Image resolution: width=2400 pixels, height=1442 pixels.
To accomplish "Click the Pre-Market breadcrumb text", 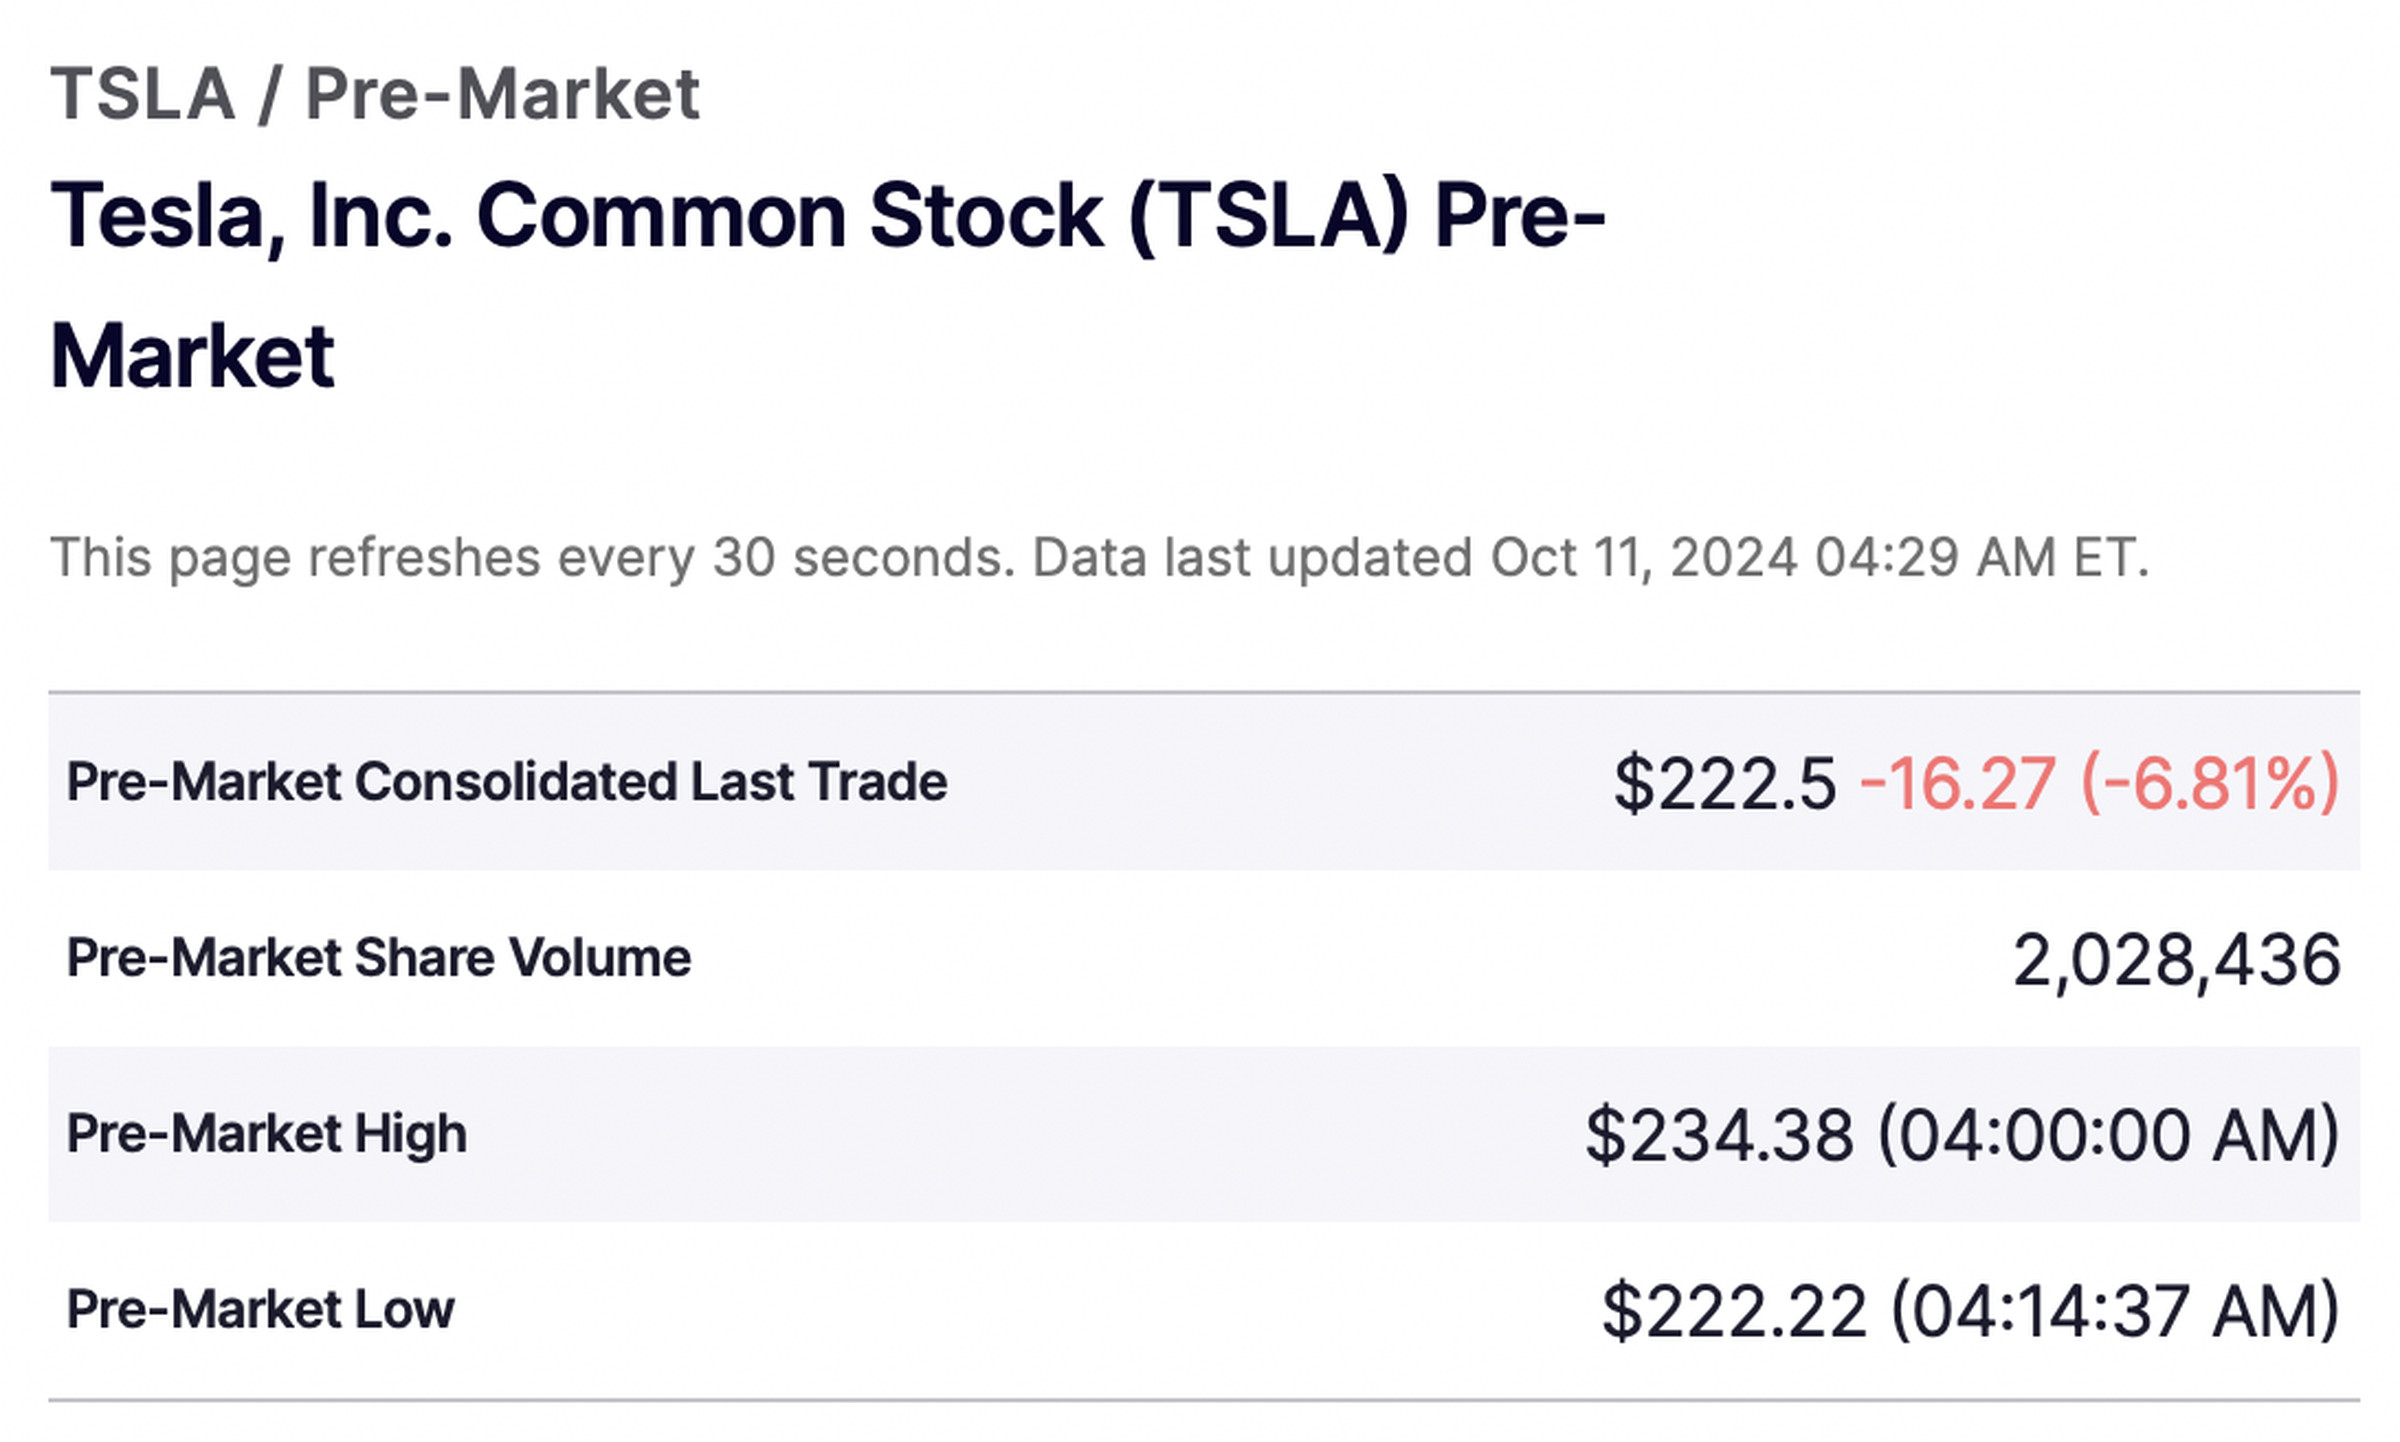I will (502, 95).
